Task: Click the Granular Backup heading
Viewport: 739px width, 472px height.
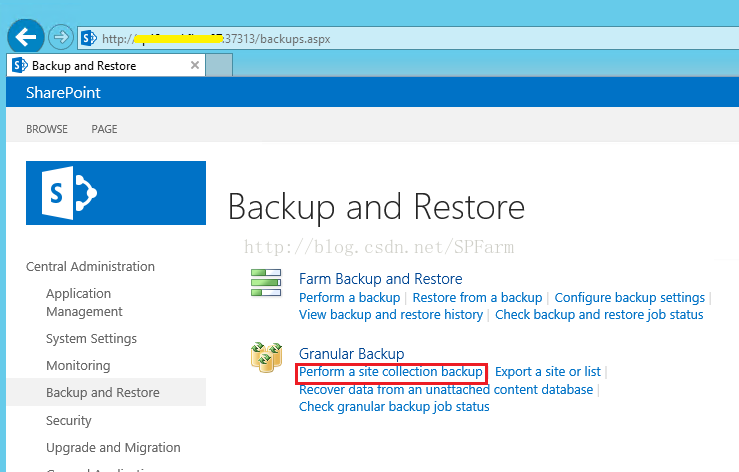Action: pyautogui.click(x=352, y=354)
